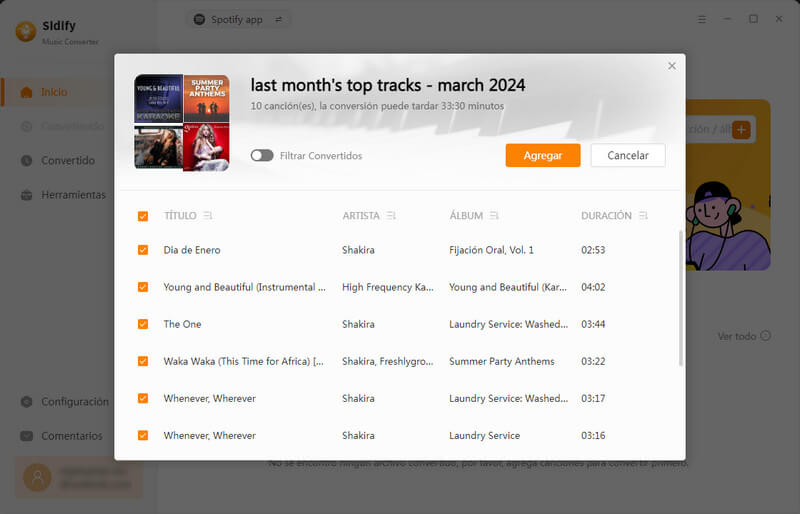Click the Agregar button

pyautogui.click(x=543, y=155)
